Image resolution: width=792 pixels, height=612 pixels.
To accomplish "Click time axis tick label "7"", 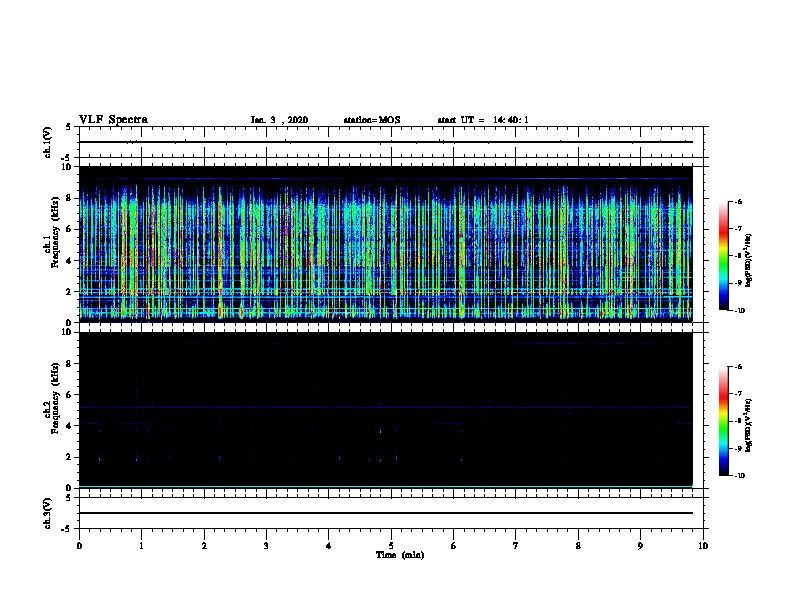I will 516,546.
